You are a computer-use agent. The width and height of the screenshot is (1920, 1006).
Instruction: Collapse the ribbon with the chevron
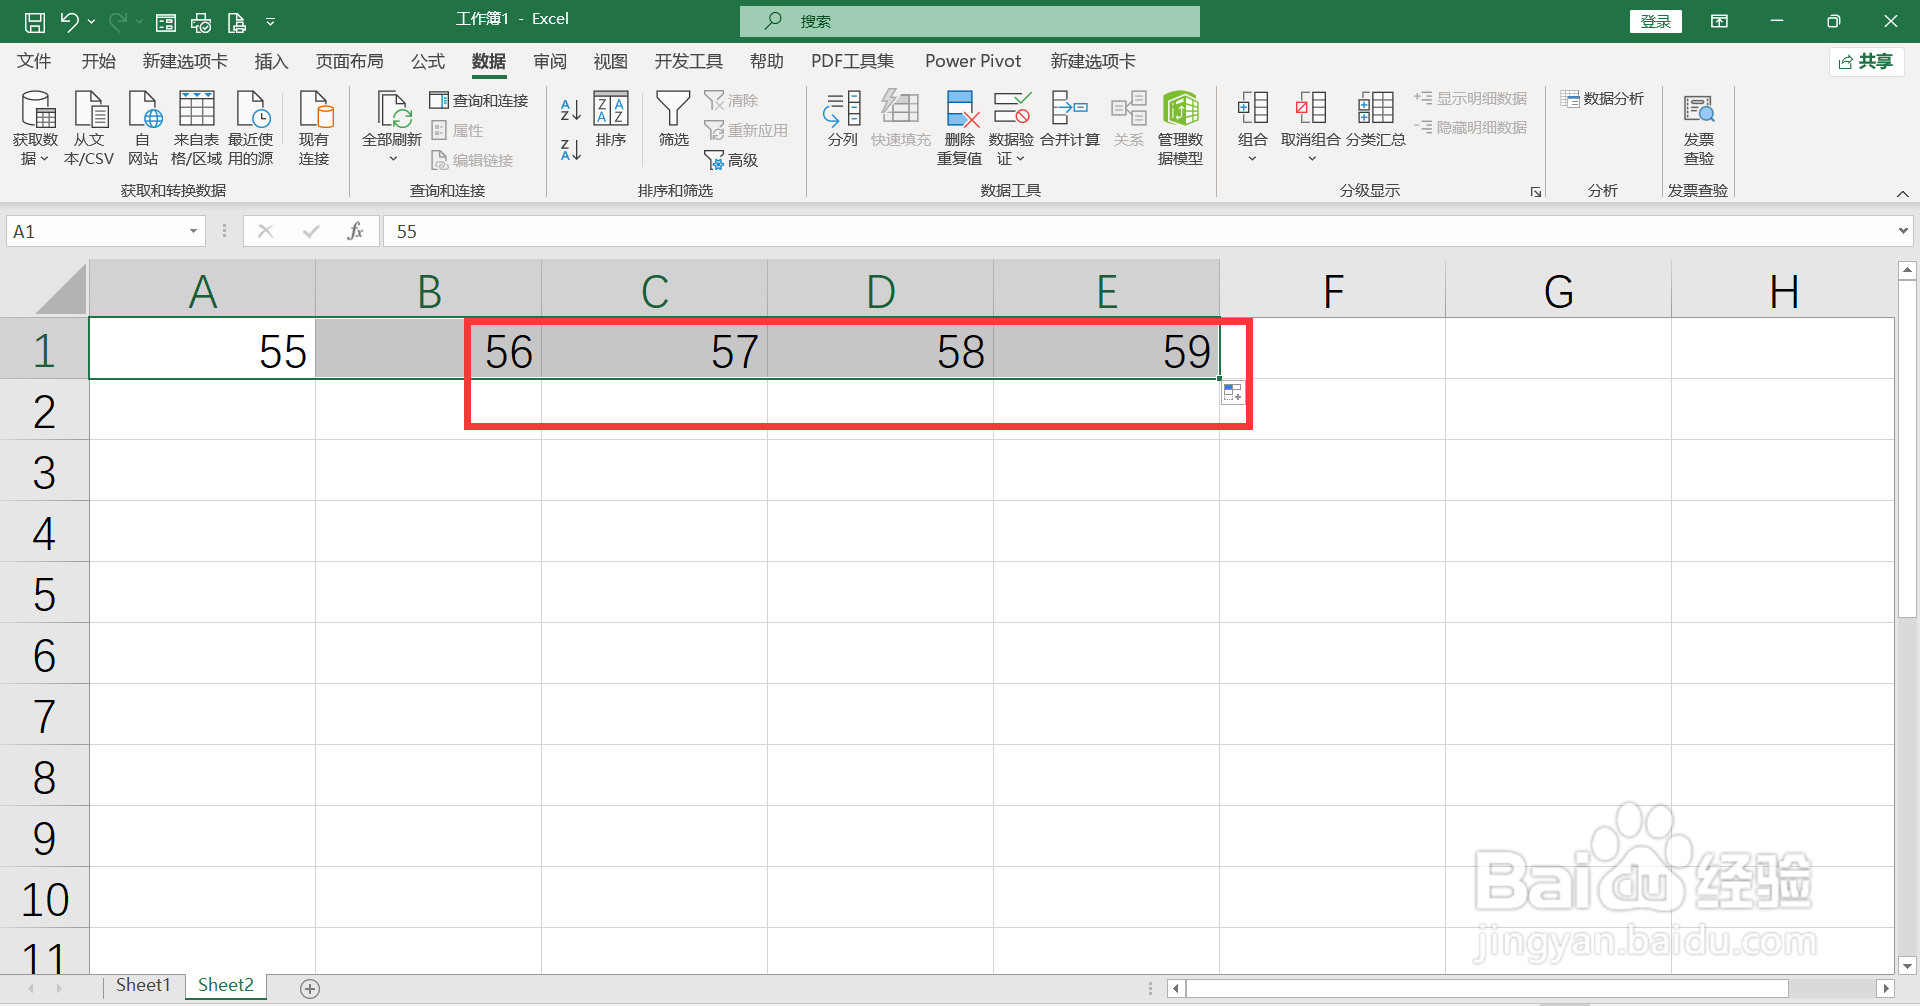(1902, 193)
